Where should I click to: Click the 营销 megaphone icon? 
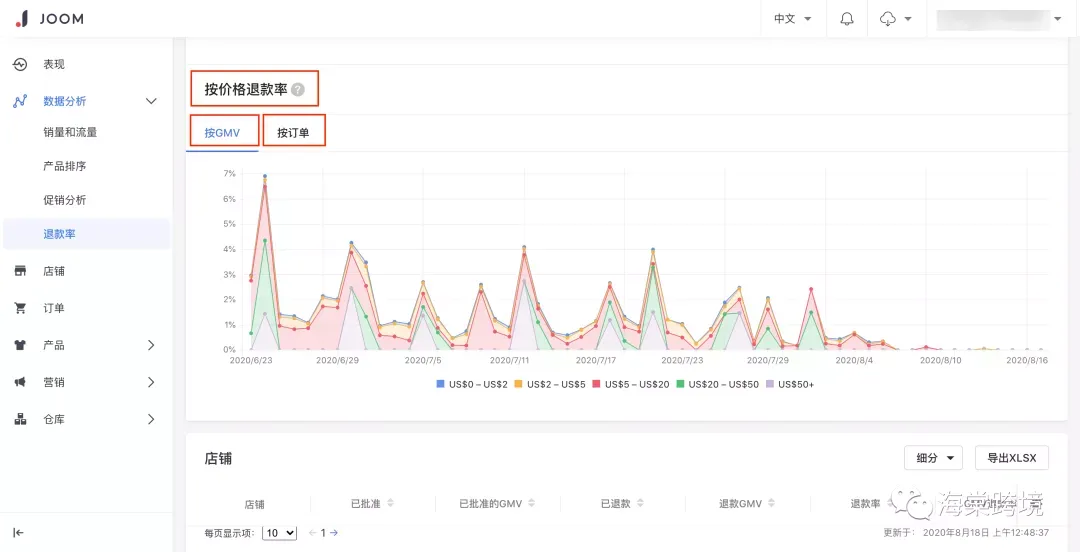20,382
